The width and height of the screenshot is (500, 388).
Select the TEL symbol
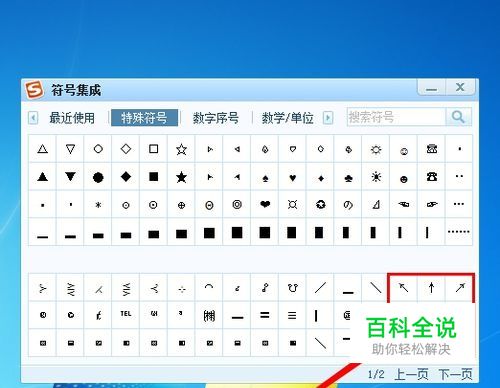coord(126,314)
